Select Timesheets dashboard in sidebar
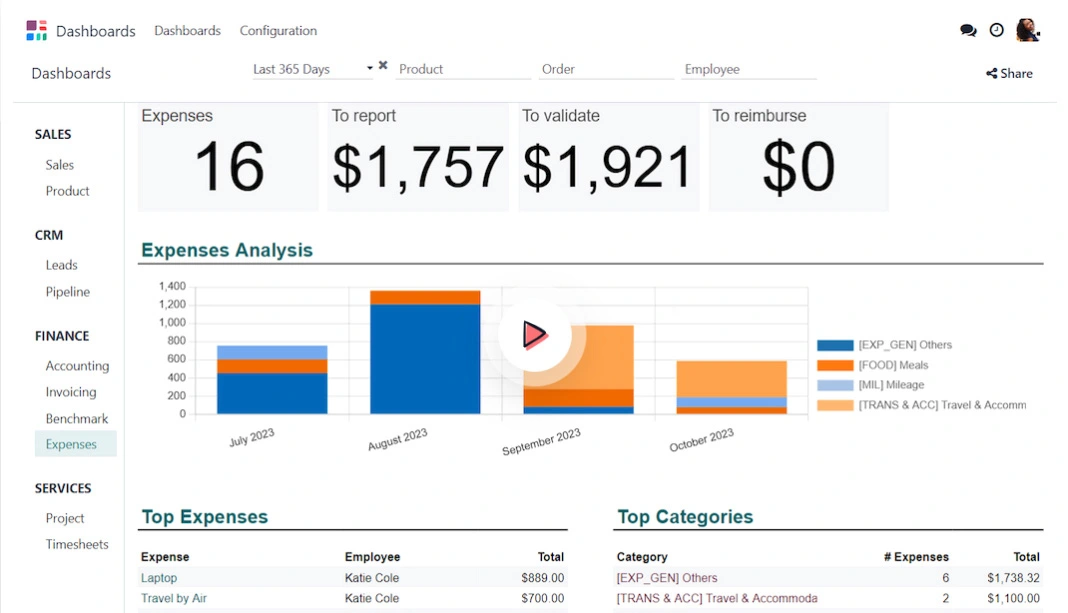Screen dimensions: 1068x613 tap(77, 544)
